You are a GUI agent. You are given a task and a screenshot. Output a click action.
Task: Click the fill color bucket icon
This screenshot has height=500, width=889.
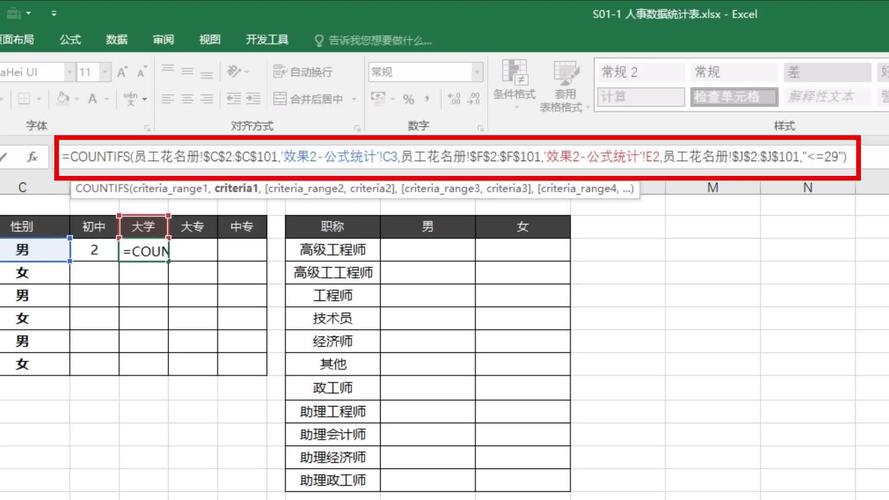coord(62,99)
